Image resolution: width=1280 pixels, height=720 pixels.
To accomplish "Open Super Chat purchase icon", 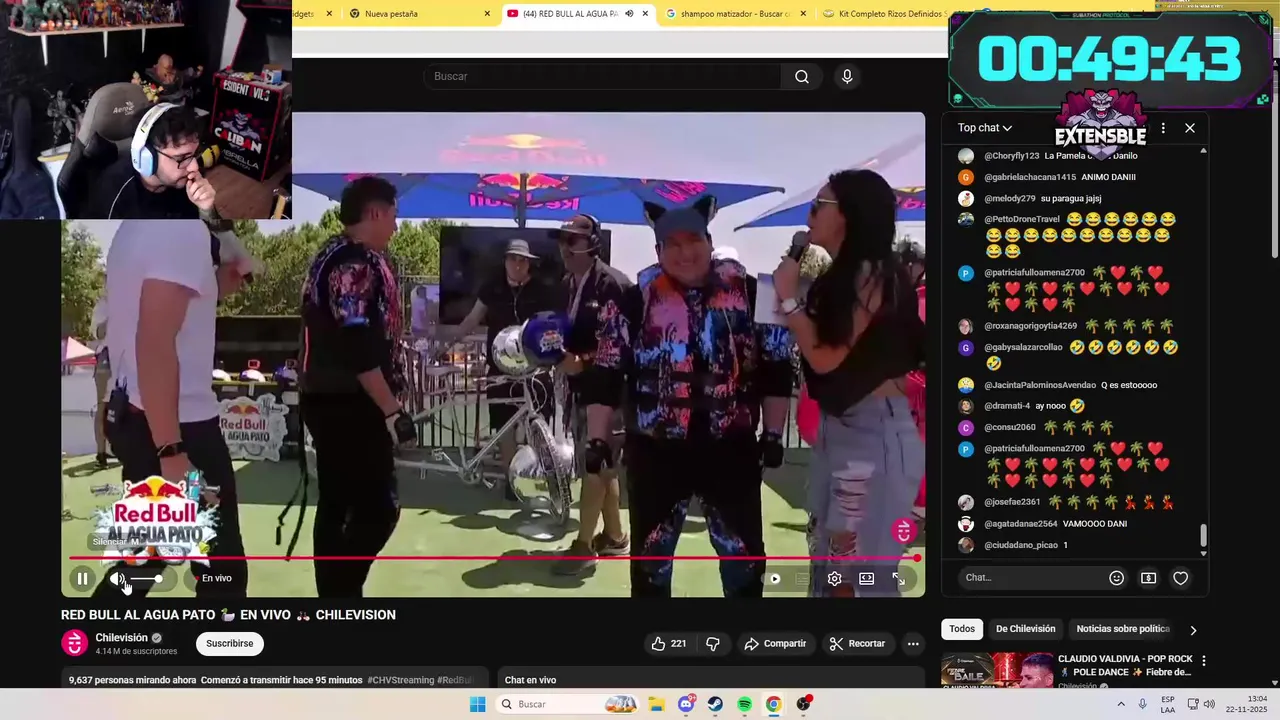I will point(1148,577).
